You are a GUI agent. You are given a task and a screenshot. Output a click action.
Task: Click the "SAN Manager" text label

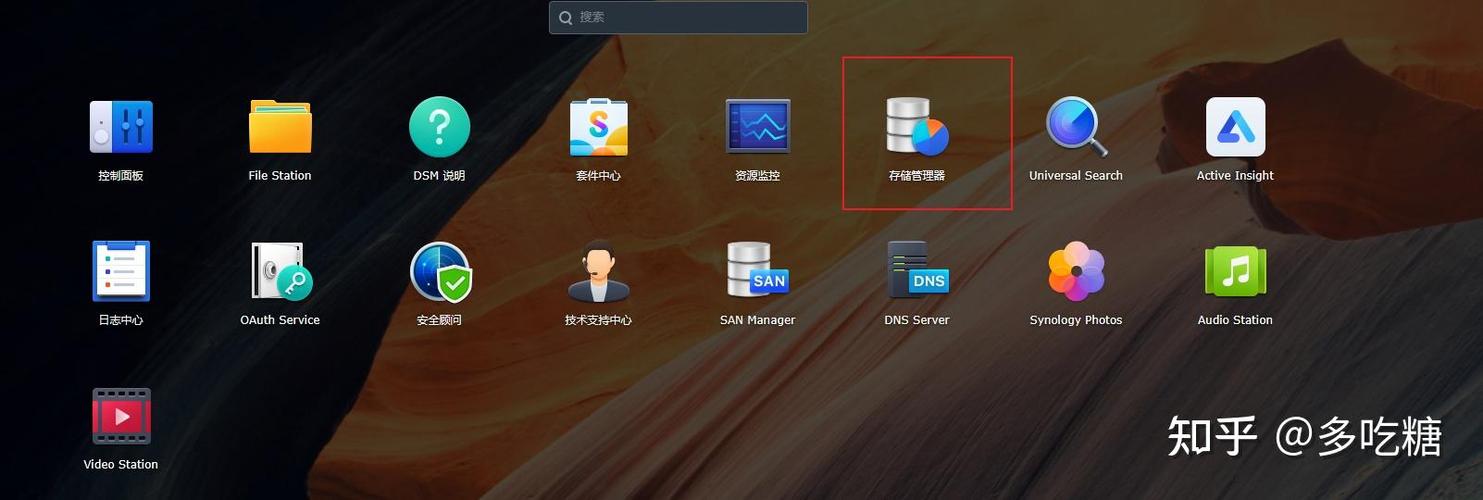(x=758, y=320)
